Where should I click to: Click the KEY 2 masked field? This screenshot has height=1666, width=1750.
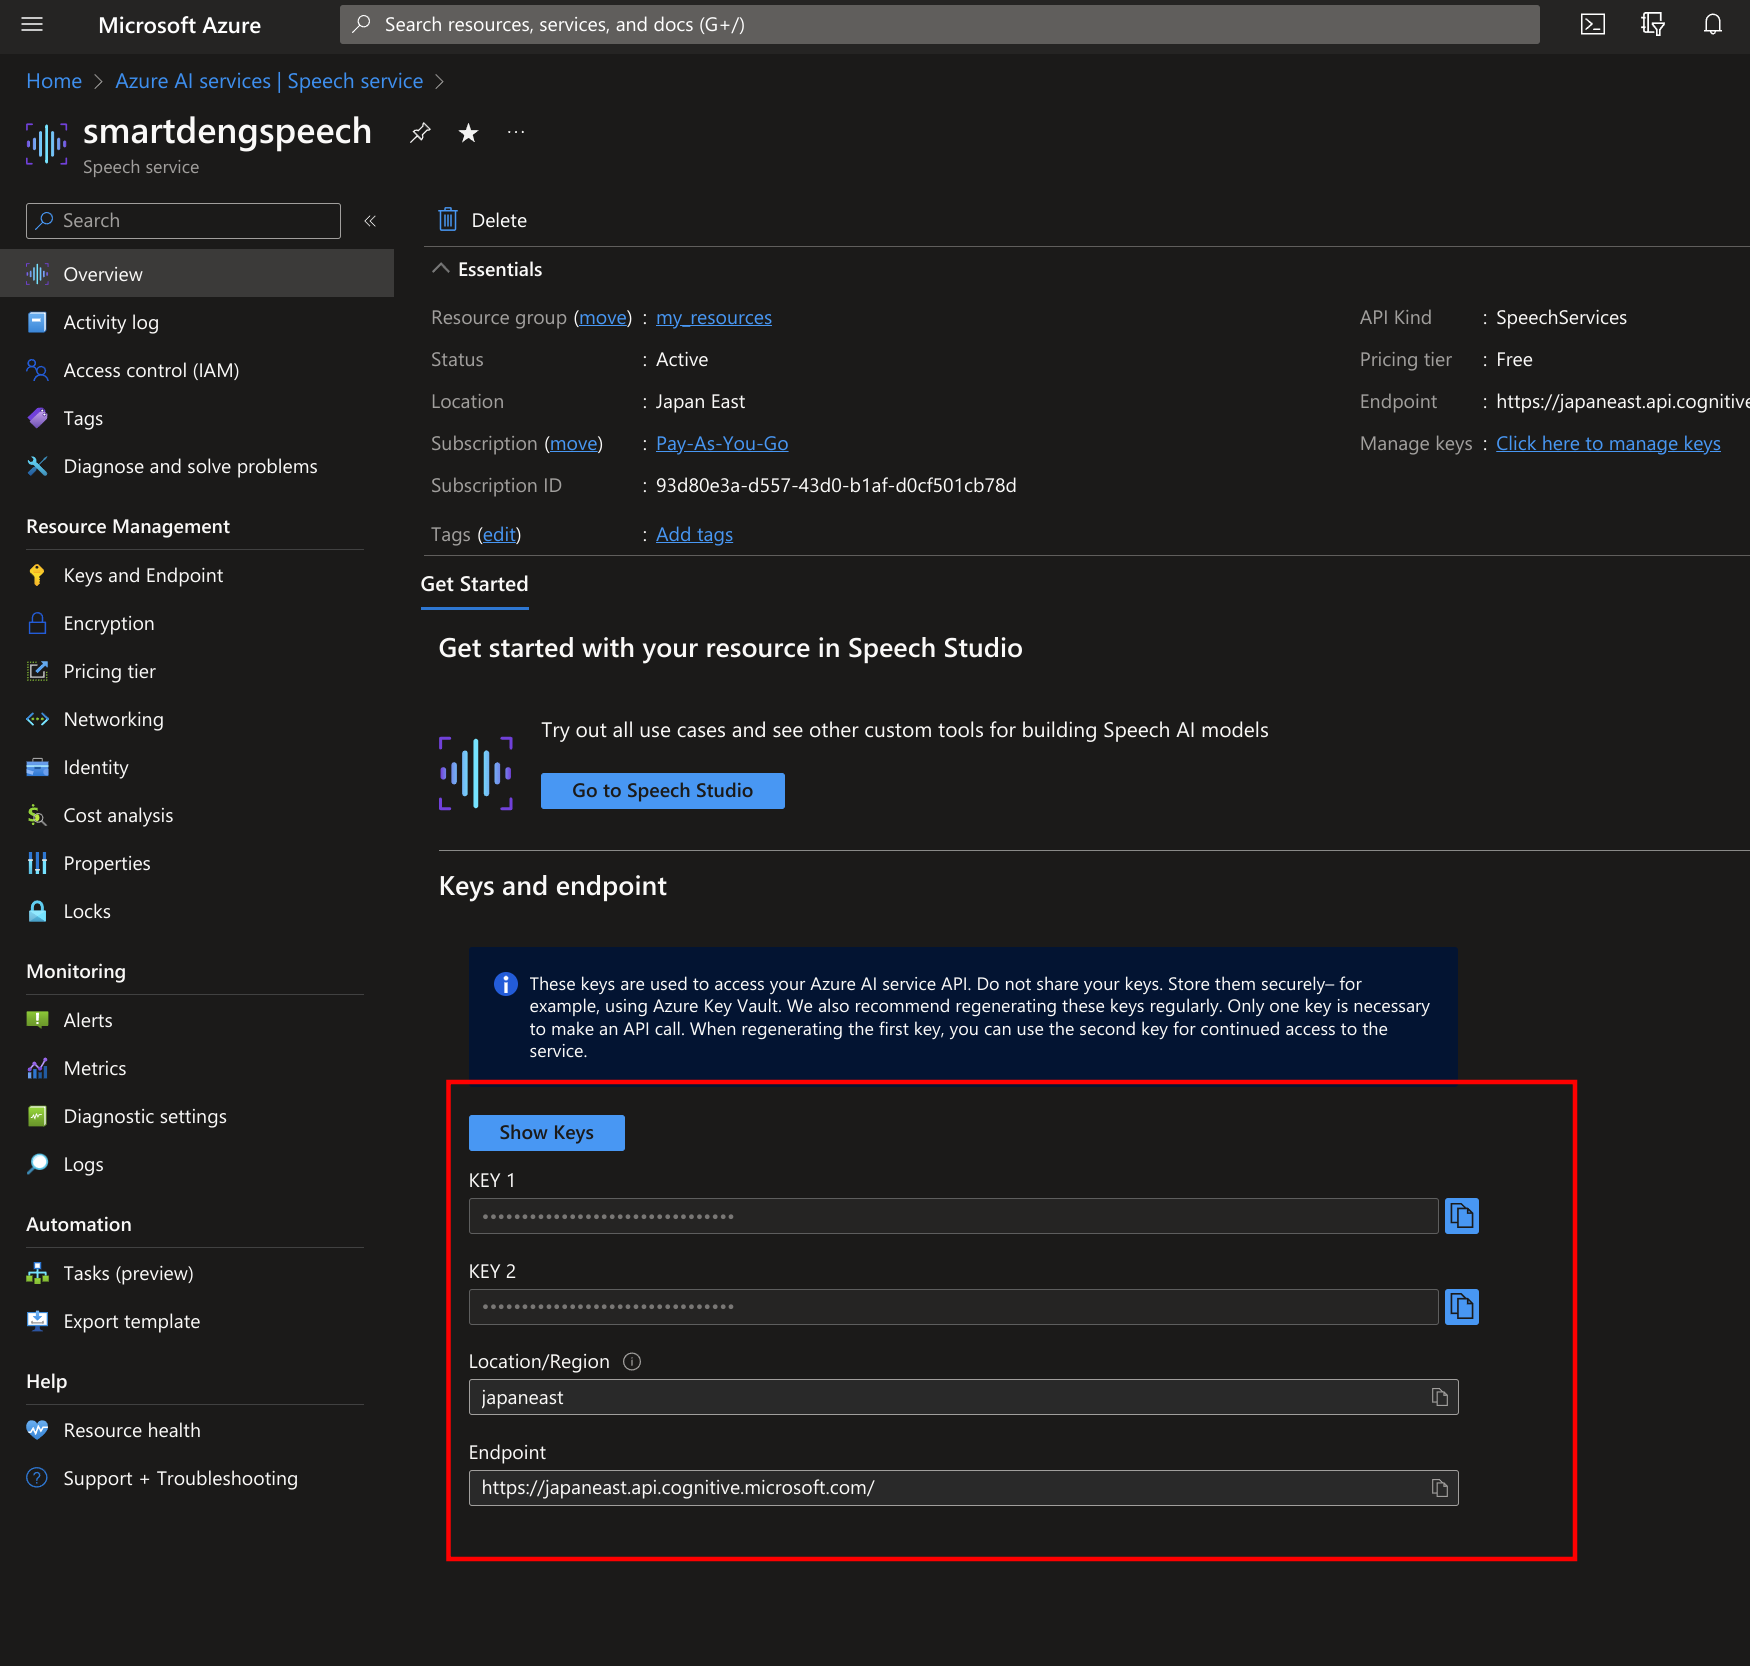click(953, 1307)
